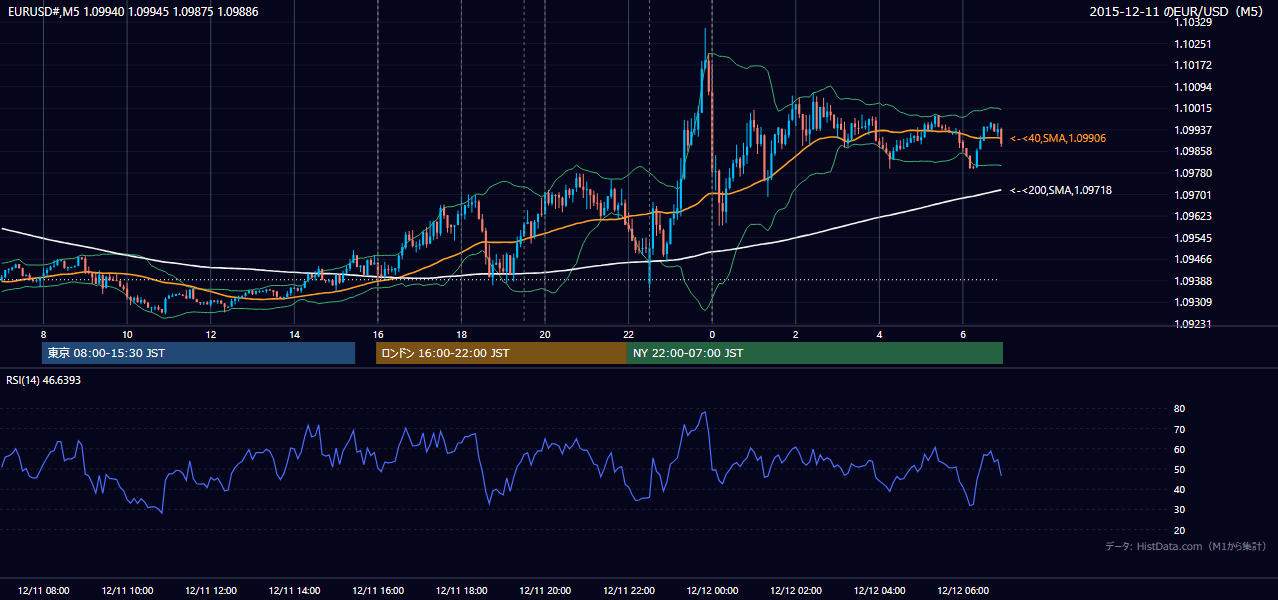Click price axis label 1.09466

coord(1194,259)
